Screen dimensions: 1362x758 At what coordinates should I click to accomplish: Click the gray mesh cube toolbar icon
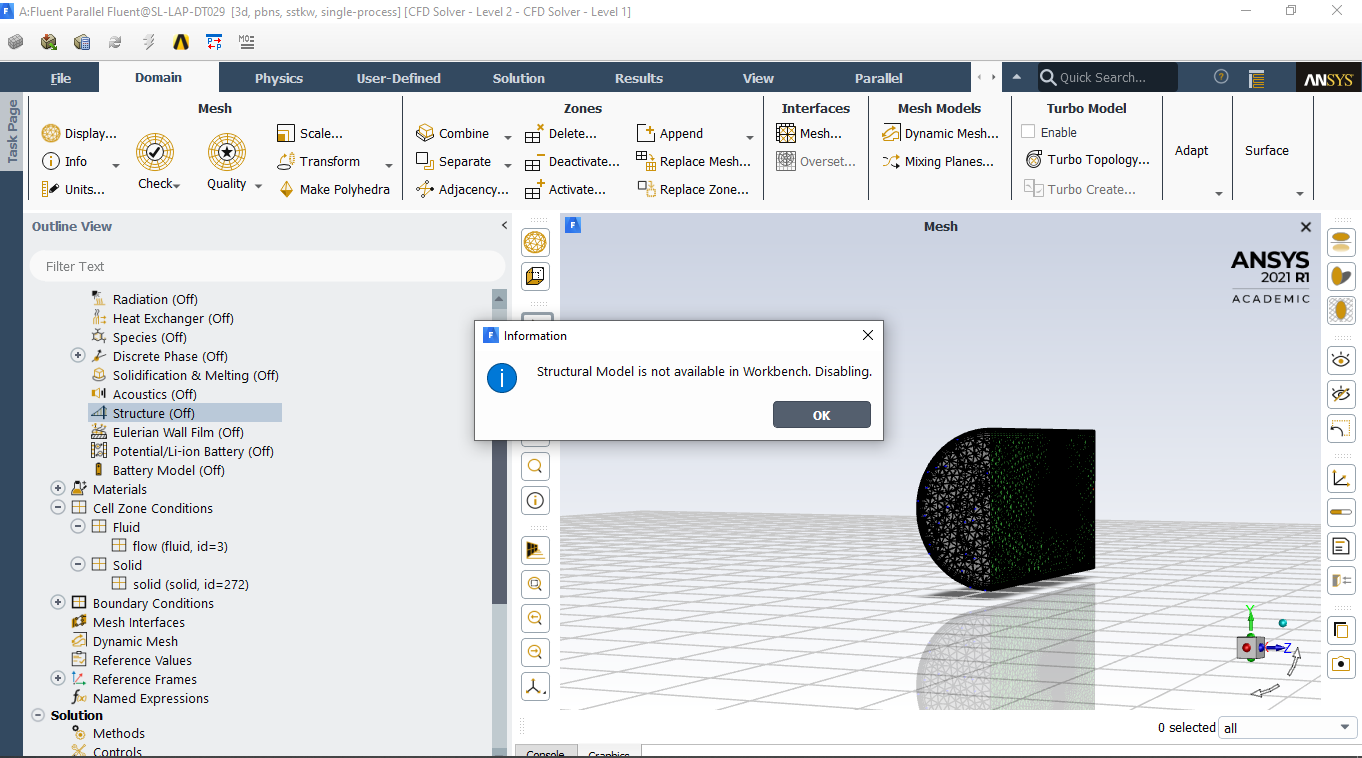16,42
